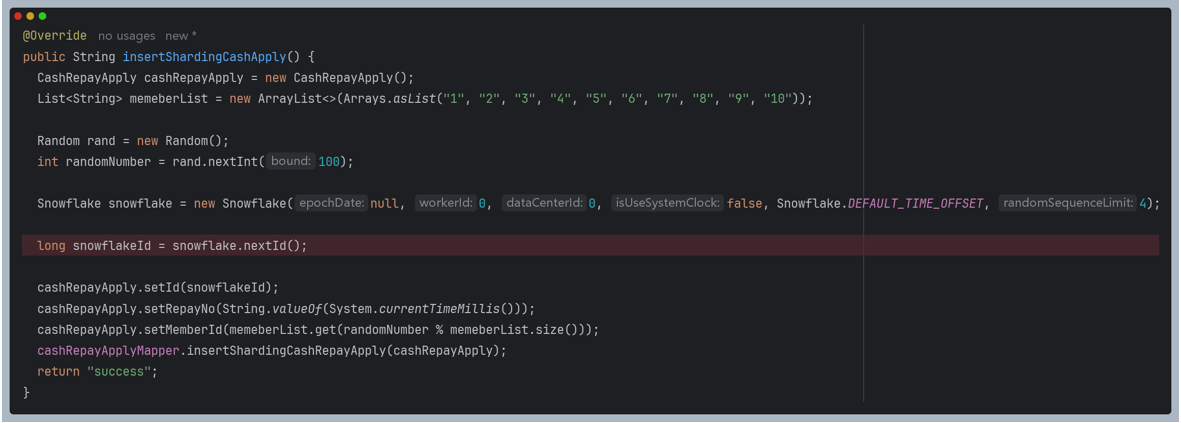The height and width of the screenshot is (423, 1181).
Task: Click the yellow minimize window button
Action: pos(30,16)
